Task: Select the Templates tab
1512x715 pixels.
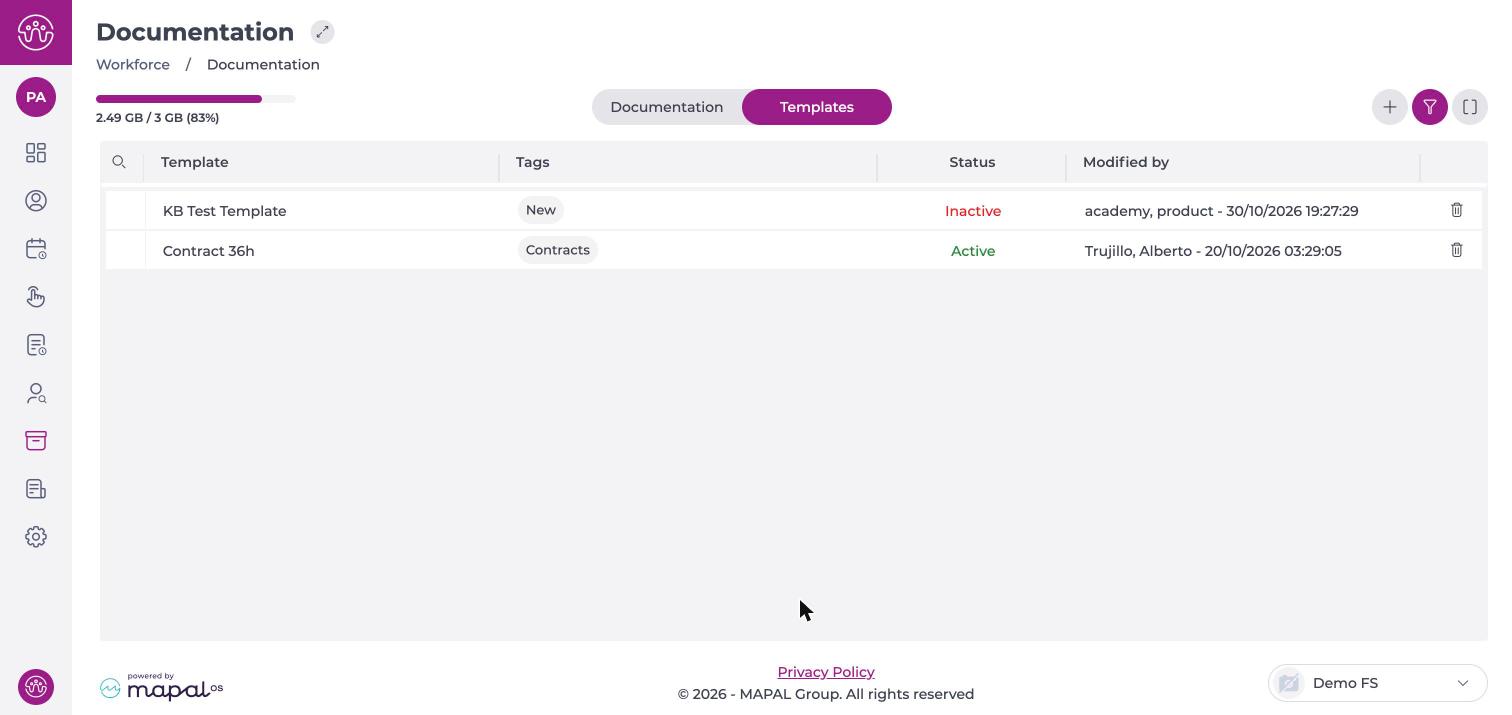Action: 817,107
